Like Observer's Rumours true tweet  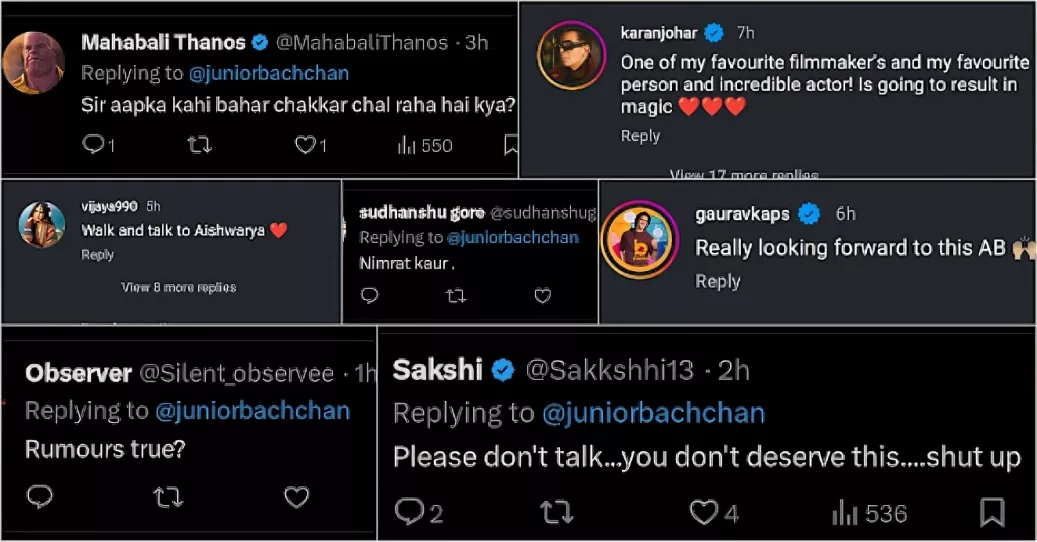pos(296,497)
